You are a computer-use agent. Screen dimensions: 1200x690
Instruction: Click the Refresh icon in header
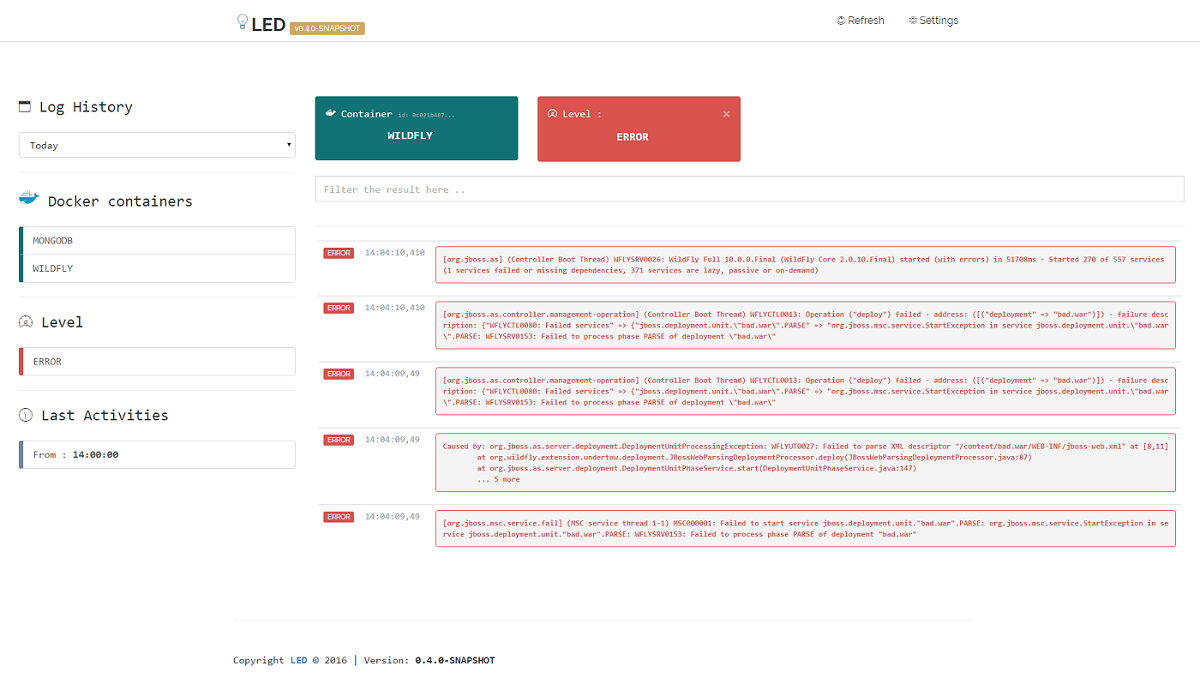[841, 20]
